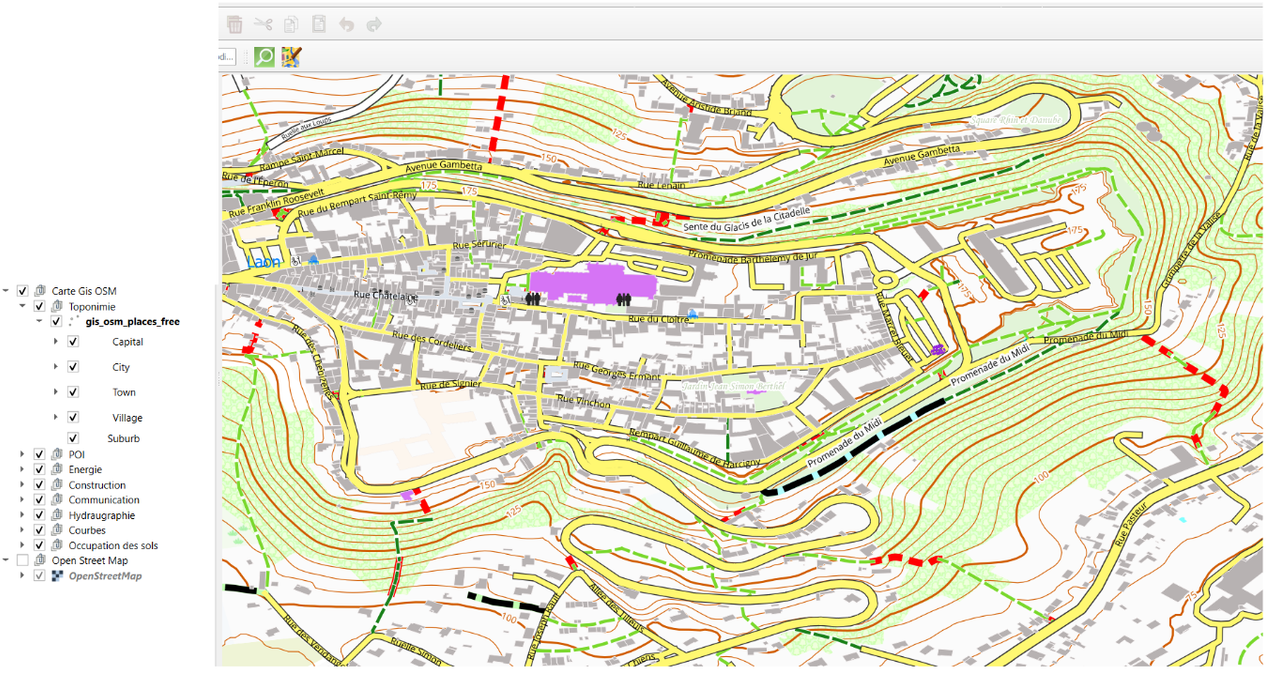Expand the Courbes group arrow
Screen dimensions: 1279x674
point(23,530)
